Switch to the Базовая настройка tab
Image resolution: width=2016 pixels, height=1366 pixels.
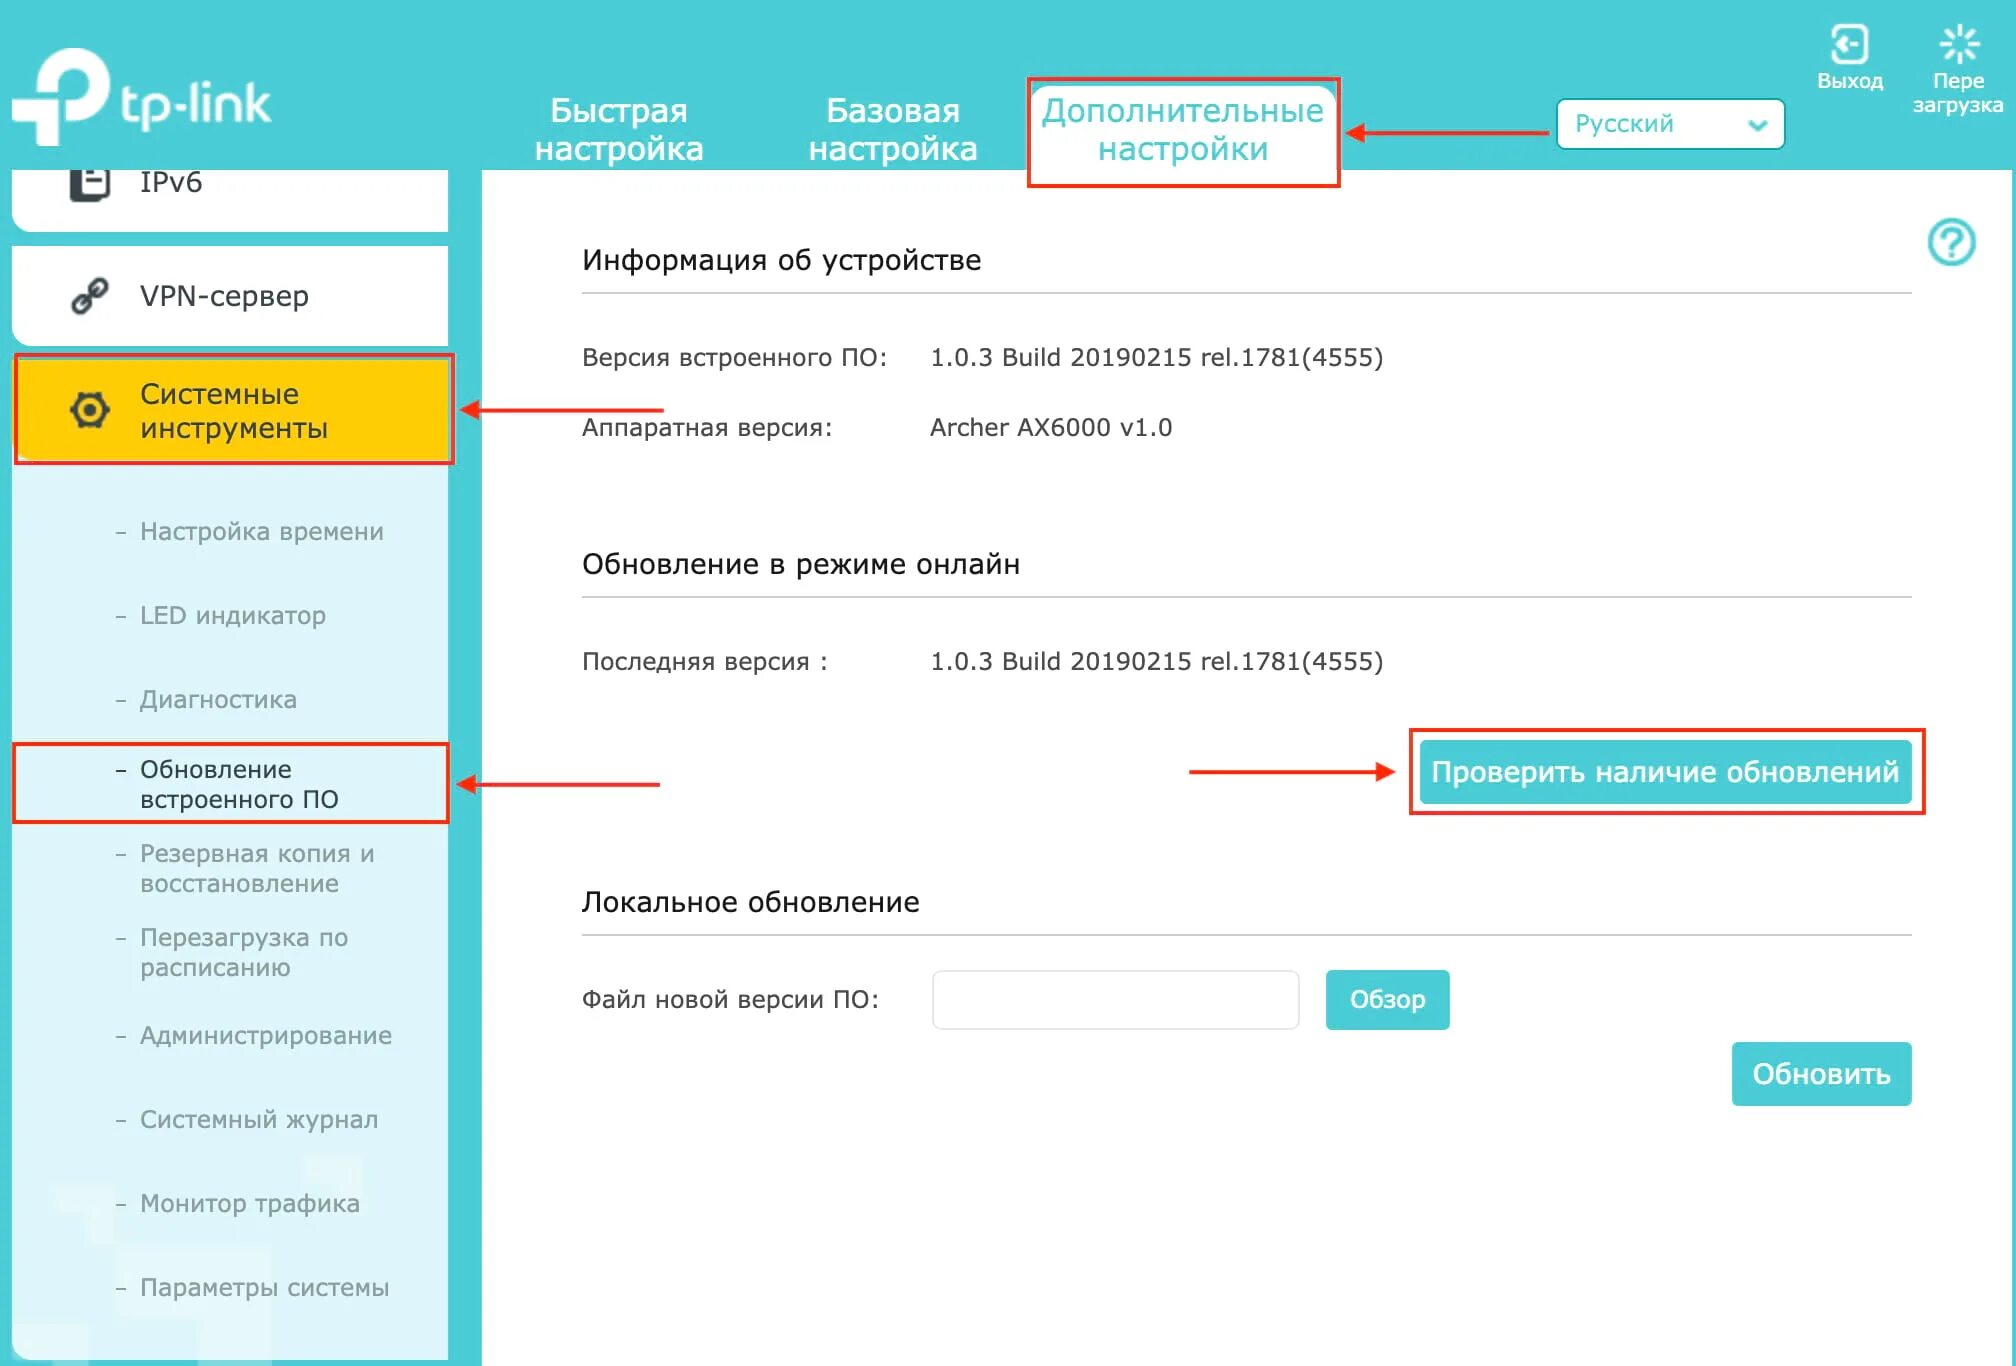[893, 130]
